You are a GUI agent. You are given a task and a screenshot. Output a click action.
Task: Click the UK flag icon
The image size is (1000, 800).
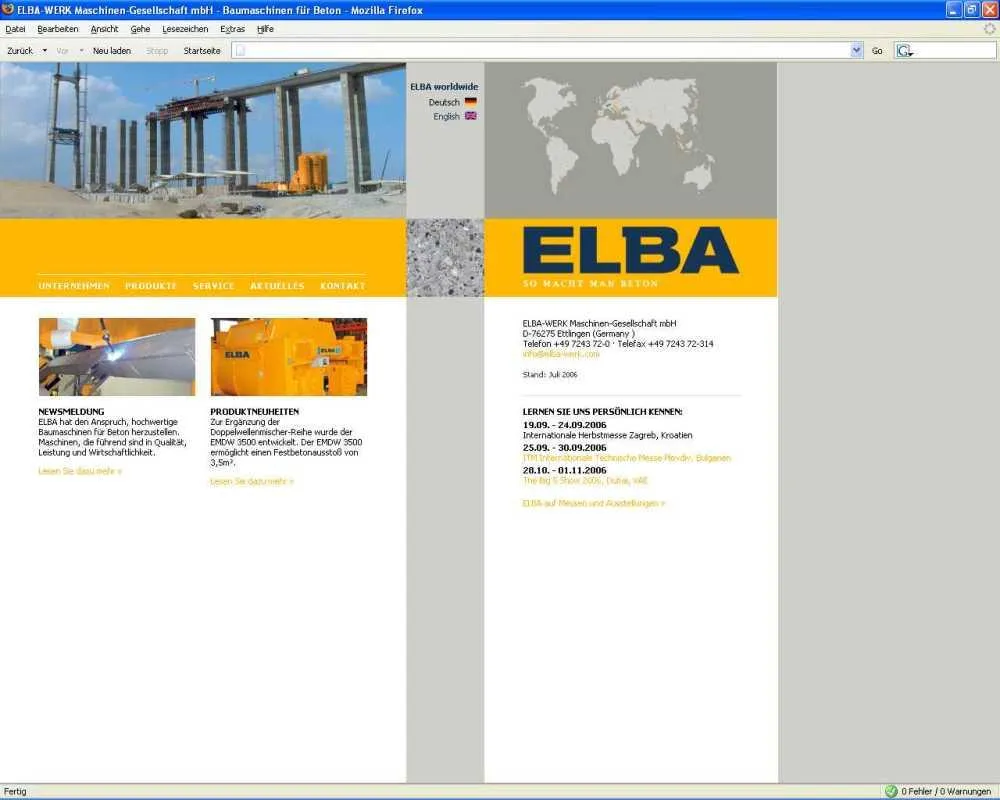471,115
